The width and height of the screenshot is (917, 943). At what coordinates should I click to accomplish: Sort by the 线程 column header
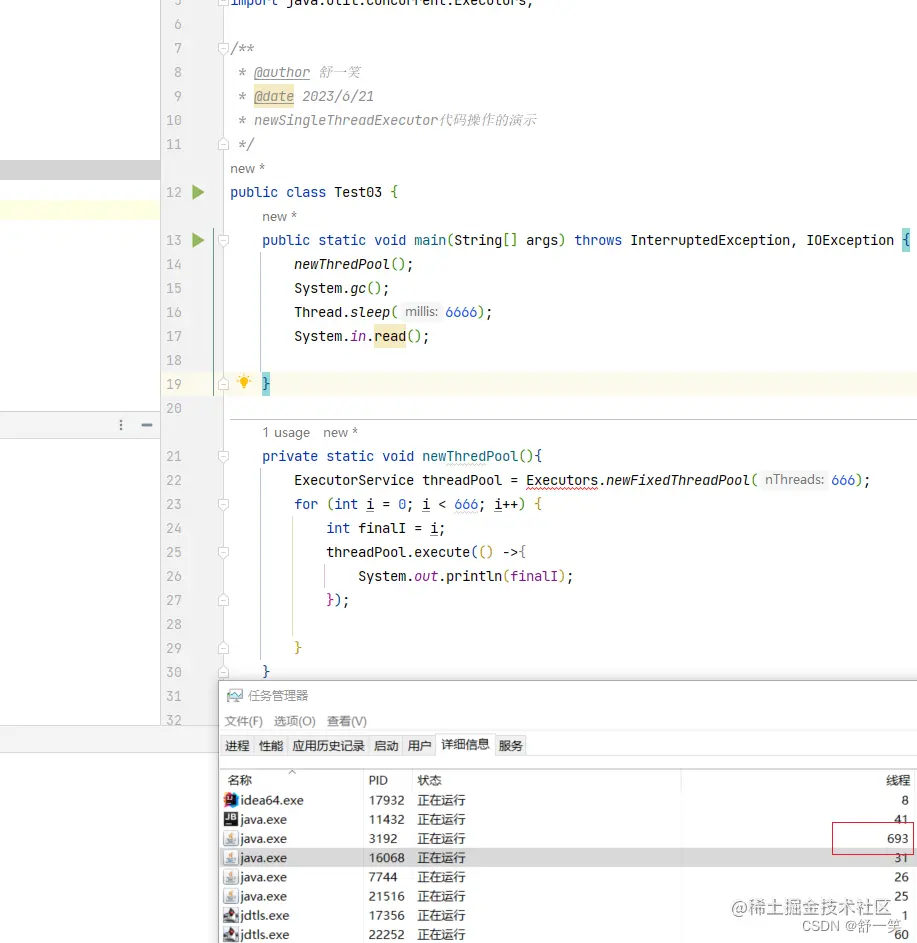tap(799, 780)
